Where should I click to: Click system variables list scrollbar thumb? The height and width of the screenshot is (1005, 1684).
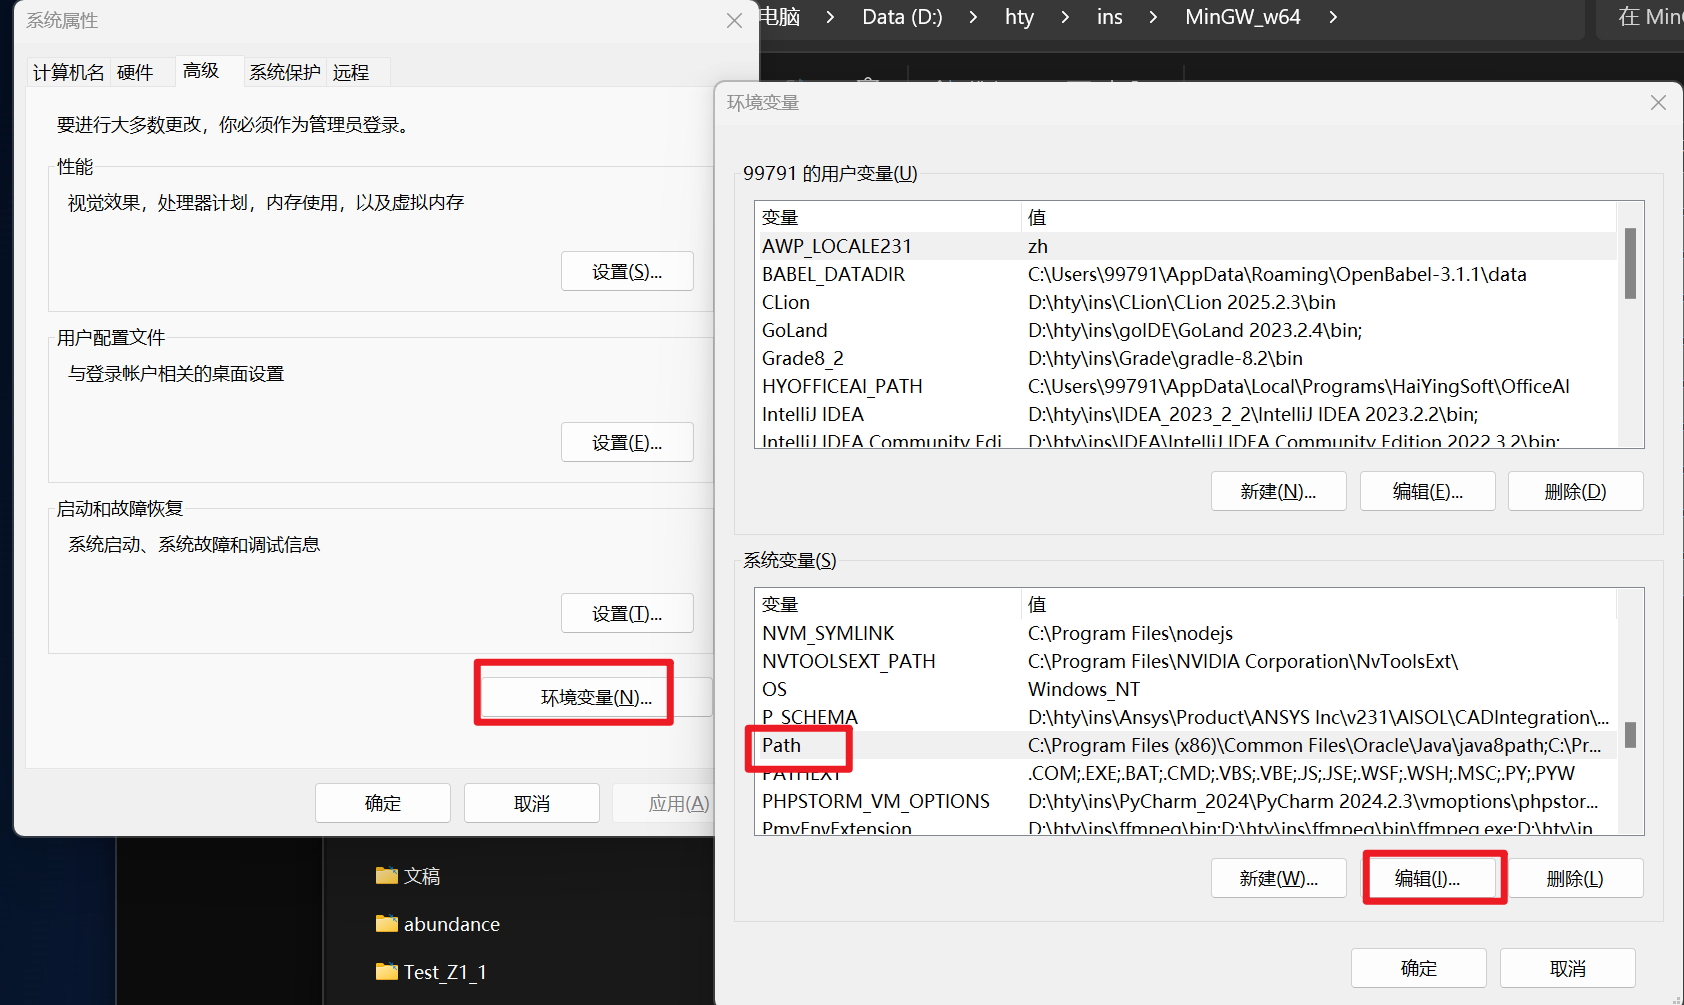1630,735
